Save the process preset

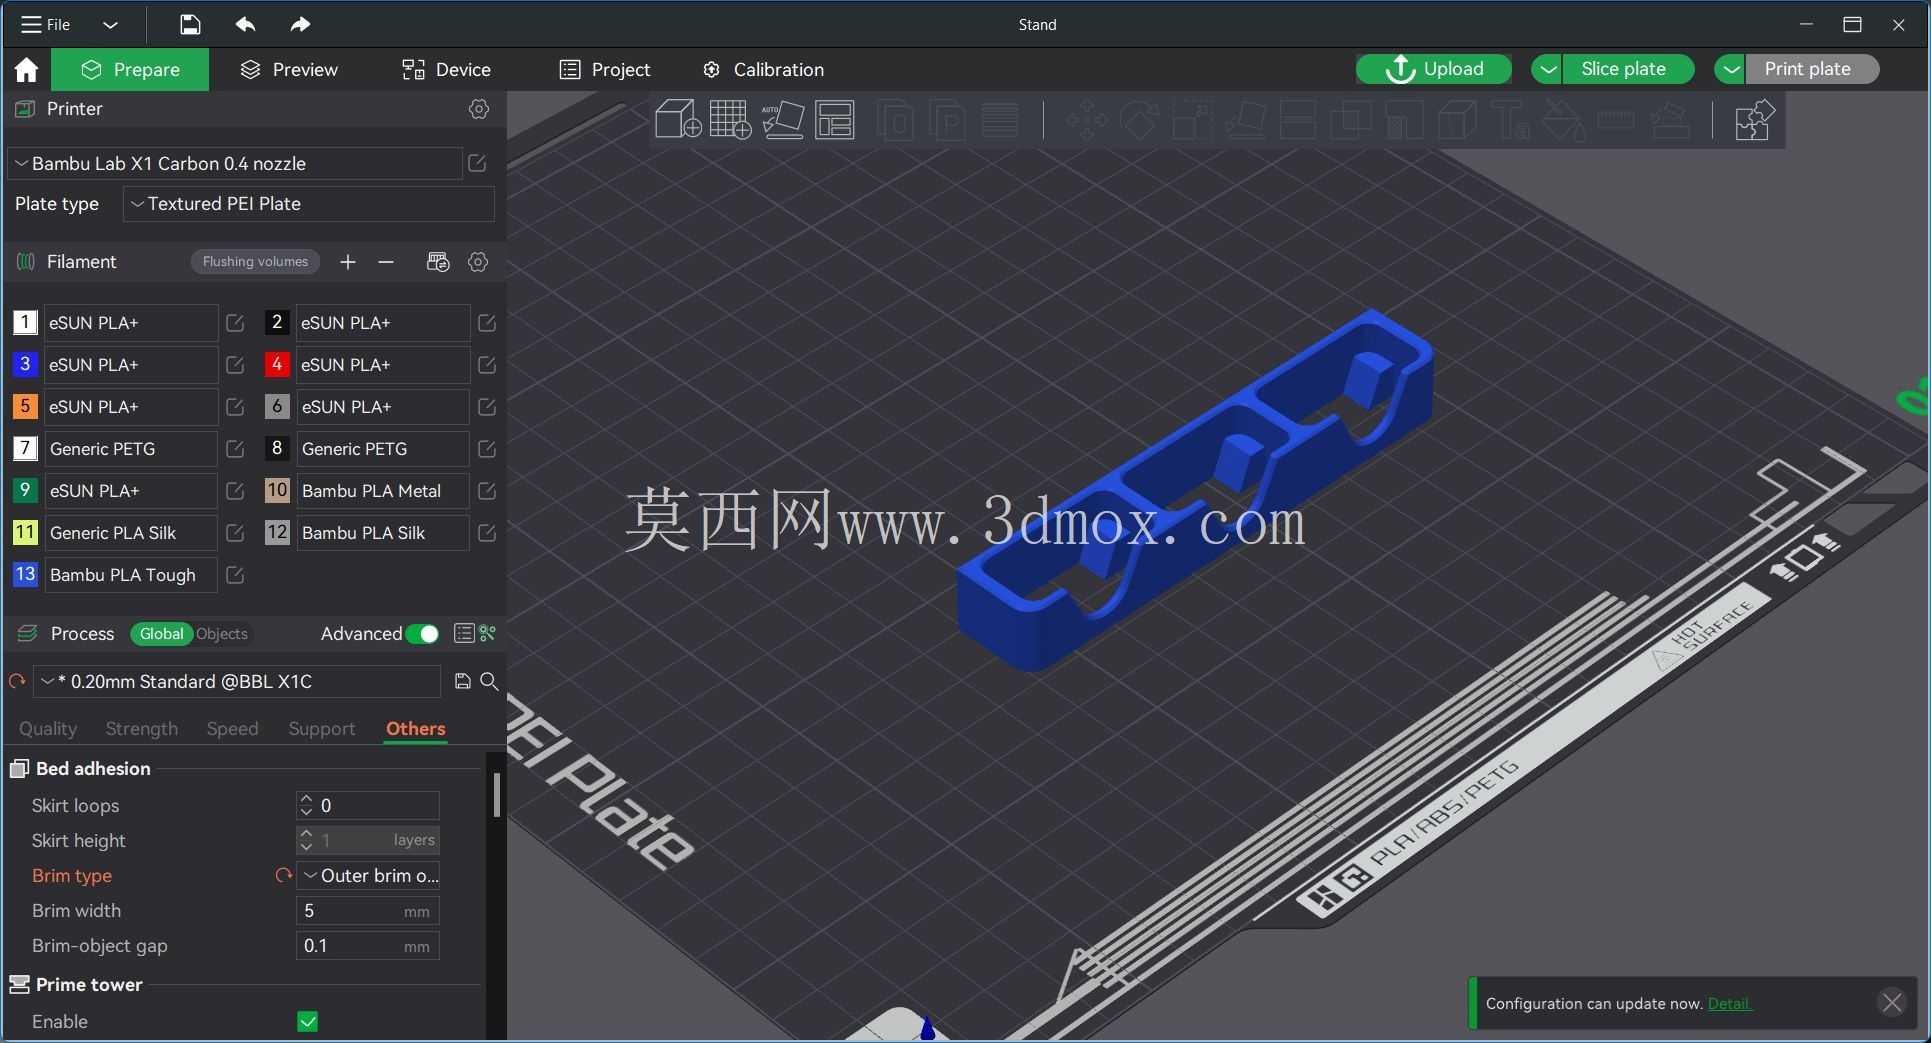(462, 681)
